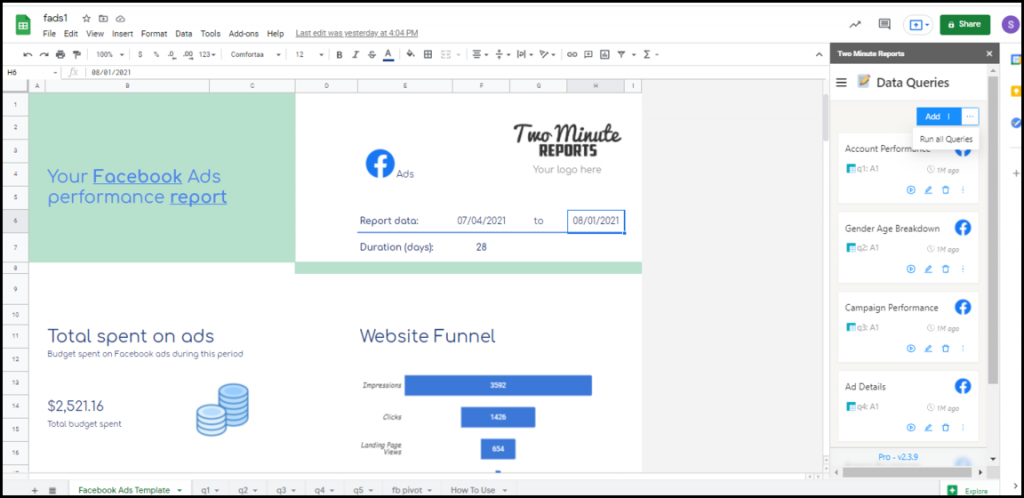This screenshot has width=1024, height=498.
Task: Open the Format menu
Action: tap(154, 33)
